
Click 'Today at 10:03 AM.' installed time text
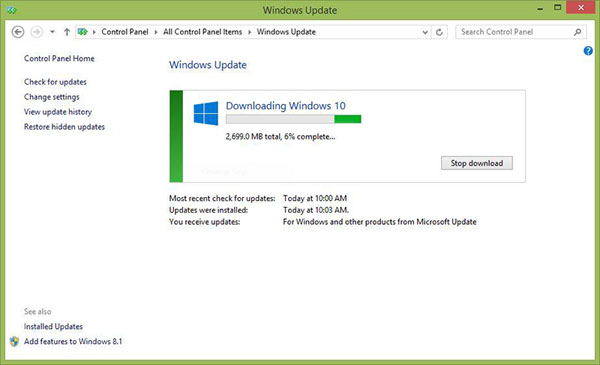316,210
